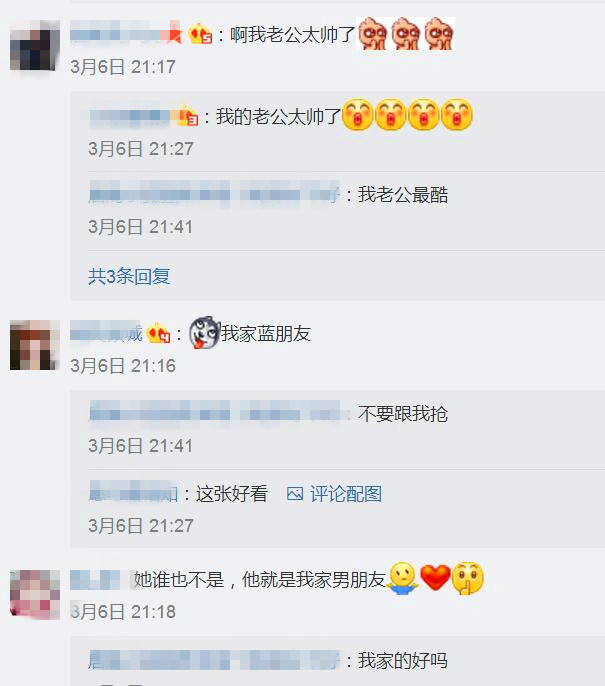The height and width of the screenshot is (686, 605).
Task: Click the husky dog emoji before 我家蓝朋友
Action: tap(204, 332)
